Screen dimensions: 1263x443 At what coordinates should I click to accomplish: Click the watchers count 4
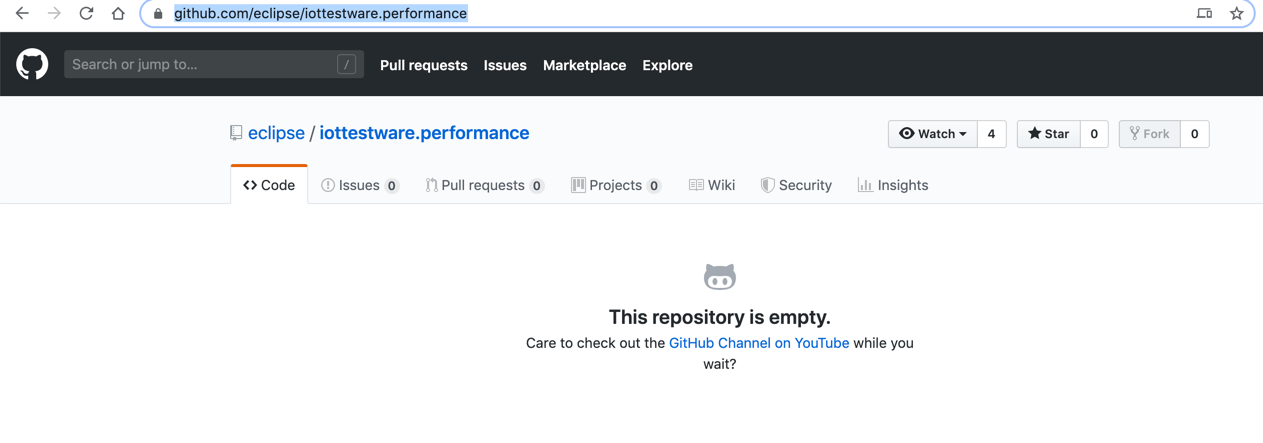click(x=991, y=134)
